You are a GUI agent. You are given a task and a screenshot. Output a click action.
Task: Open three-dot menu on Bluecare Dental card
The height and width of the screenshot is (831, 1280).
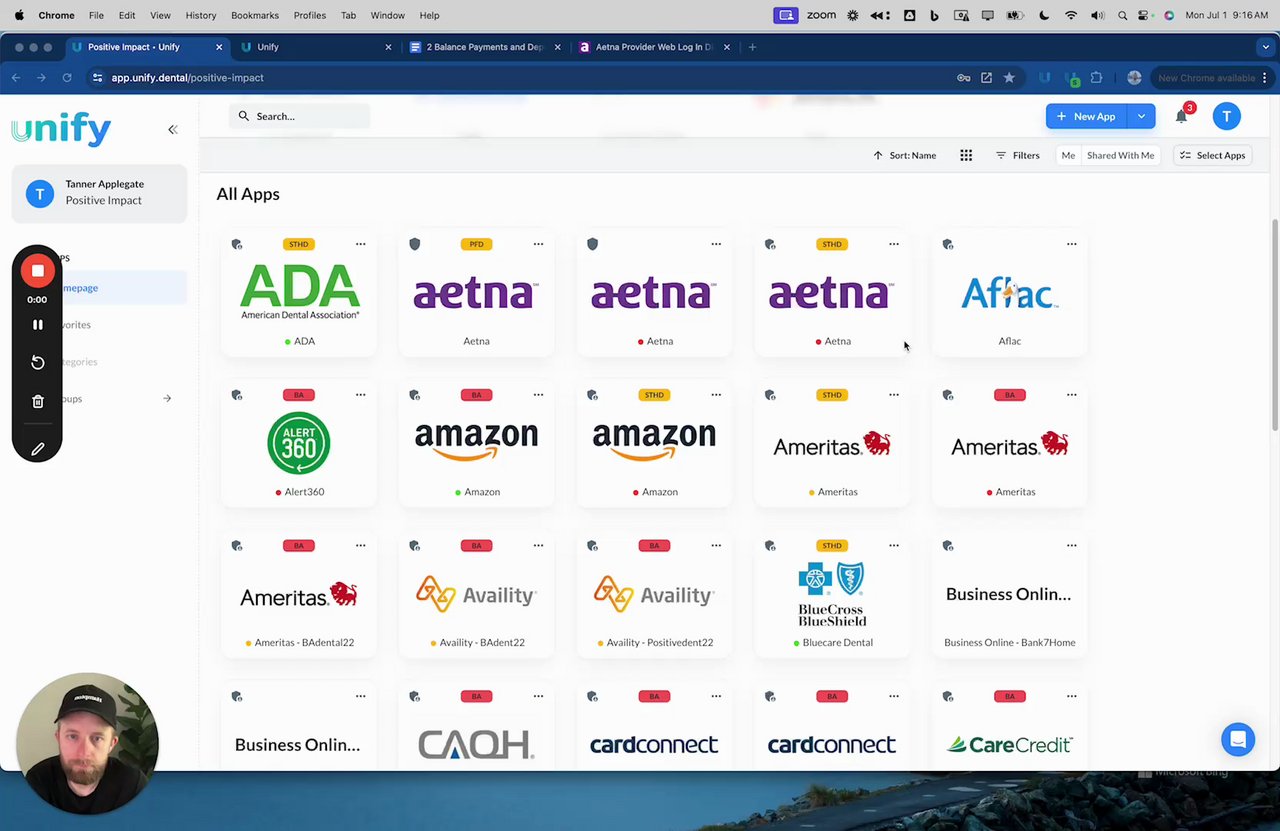[x=893, y=546]
